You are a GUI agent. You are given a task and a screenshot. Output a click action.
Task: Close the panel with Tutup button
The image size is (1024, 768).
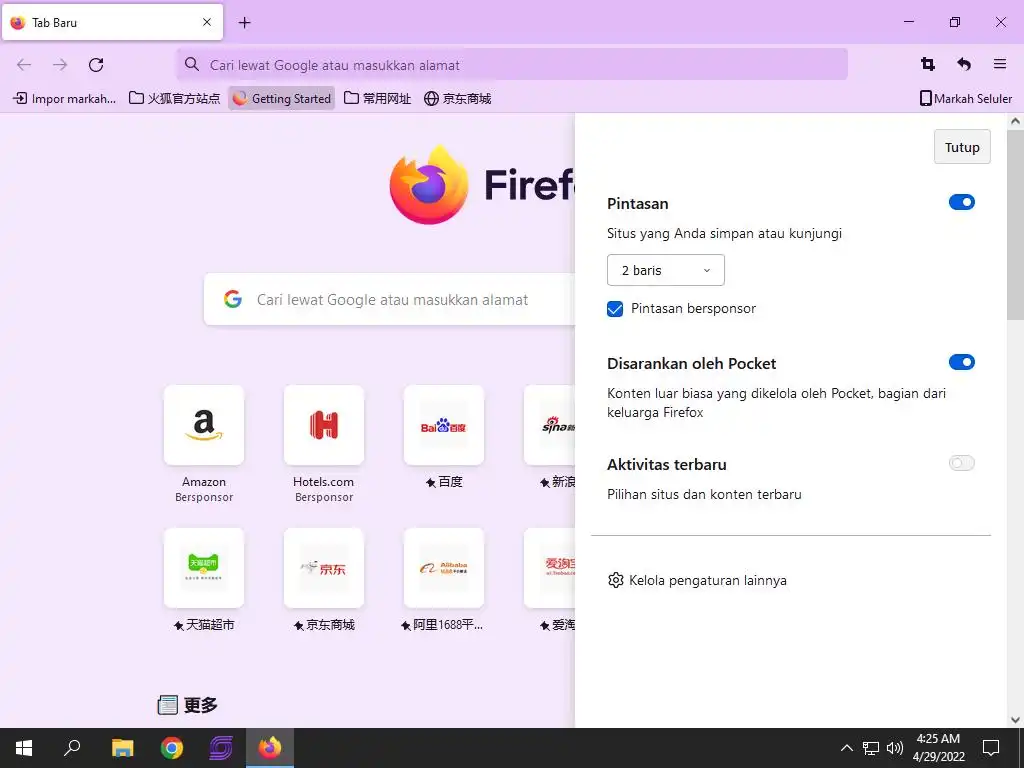[962, 147]
